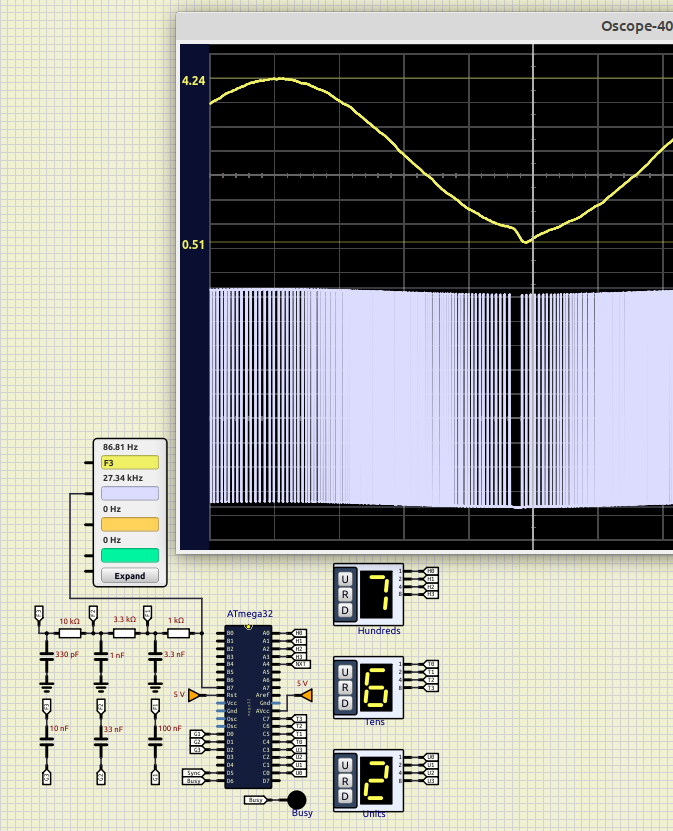Select the 5 V rail at Rst pin

[x=195, y=694]
